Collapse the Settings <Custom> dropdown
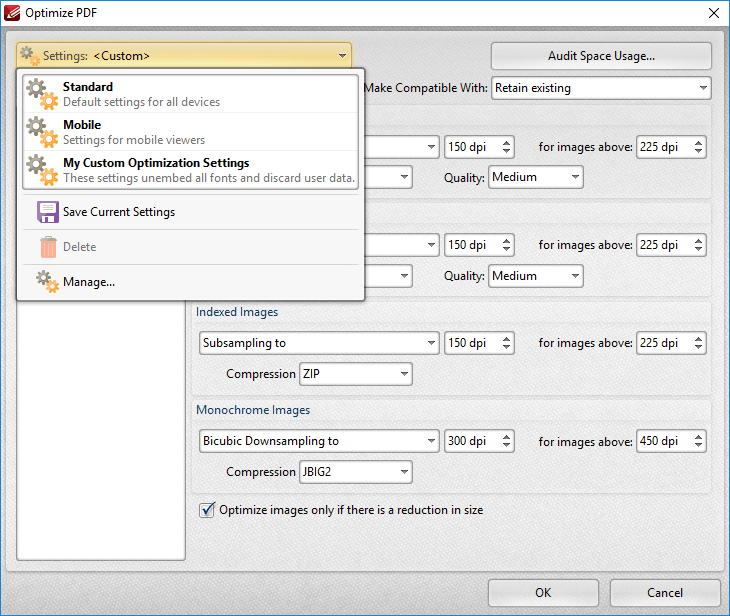Image resolution: width=730 pixels, height=616 pixels. (x=184, y=56)
